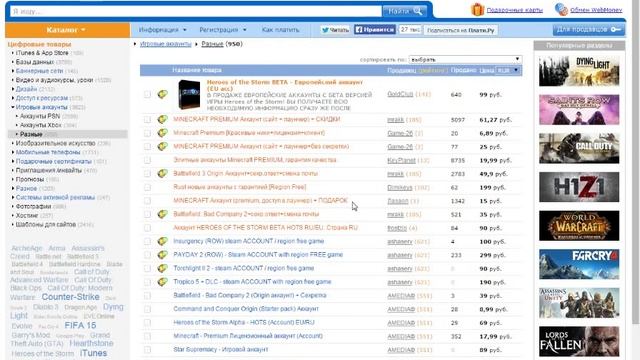The height and width of the screenshot is (360, 640).
Task: Open the Информация menu
Action: click(162, 30)
